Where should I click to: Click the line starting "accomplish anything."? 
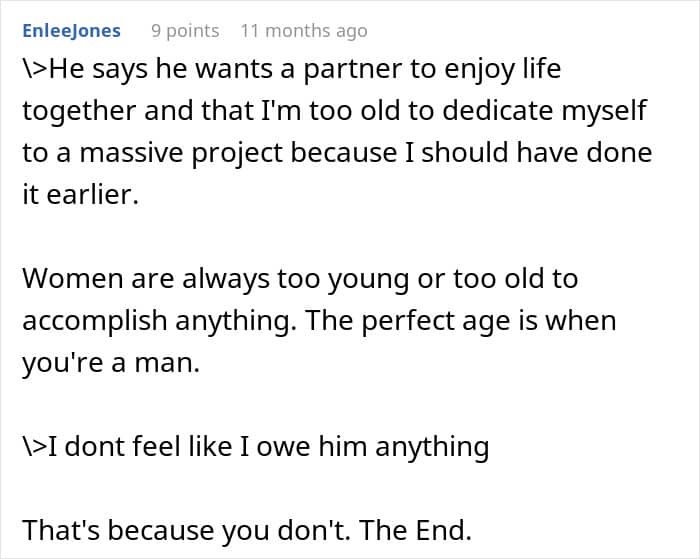[319, 321]
